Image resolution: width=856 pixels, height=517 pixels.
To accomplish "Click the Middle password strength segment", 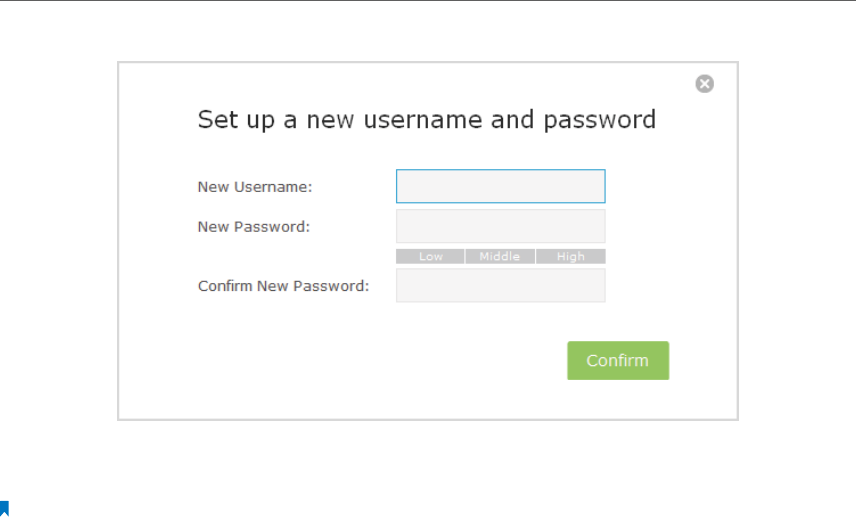I will pyautogui.click(x=500, y=257).
